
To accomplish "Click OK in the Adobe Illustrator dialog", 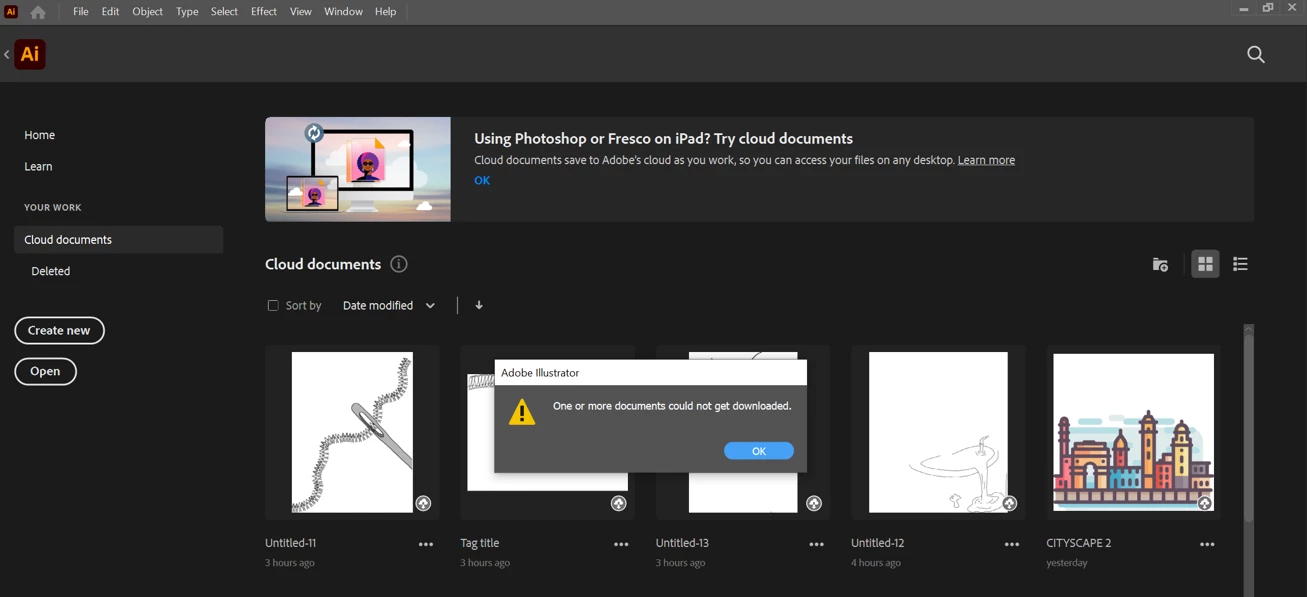I will pos(759,451).
